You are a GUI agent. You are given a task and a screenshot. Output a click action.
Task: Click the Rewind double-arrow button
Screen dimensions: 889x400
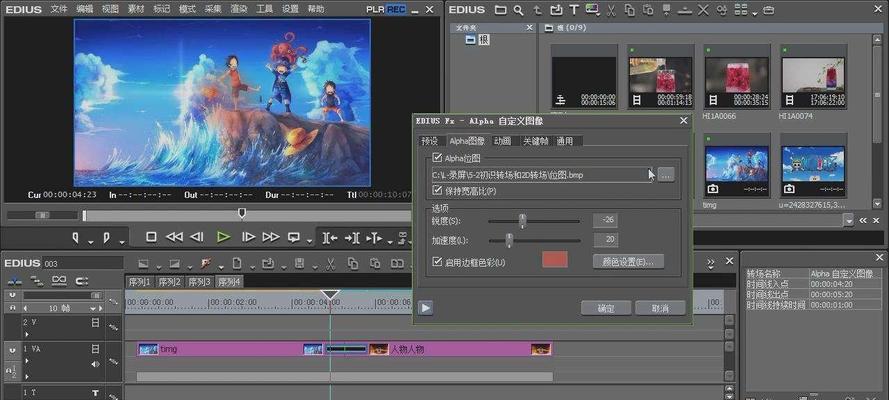173,237
